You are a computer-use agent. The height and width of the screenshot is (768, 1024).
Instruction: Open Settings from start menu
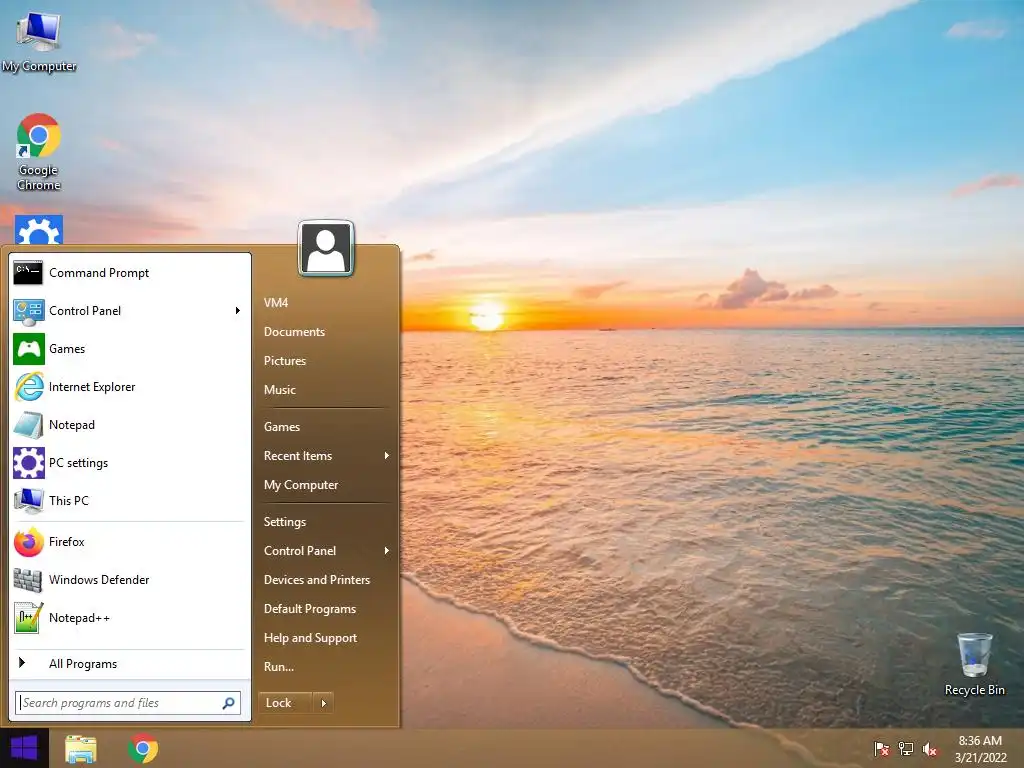285,522
